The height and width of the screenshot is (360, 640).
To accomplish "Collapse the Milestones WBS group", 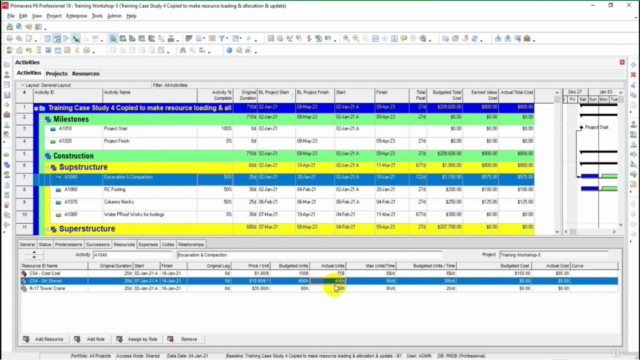I will click(42, 120).
